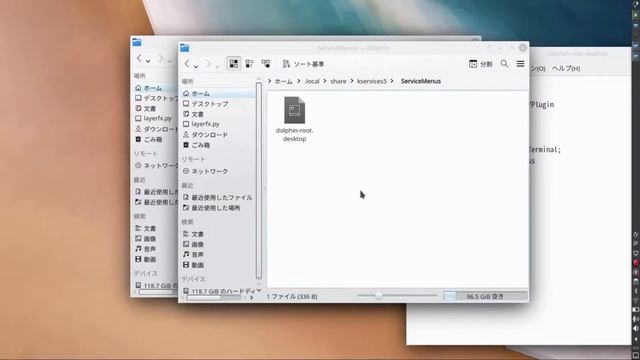Screen dimensions: 640x360
Task: Click the 1 ファイル (336 B) status text
Action: (x=292, y=296)
